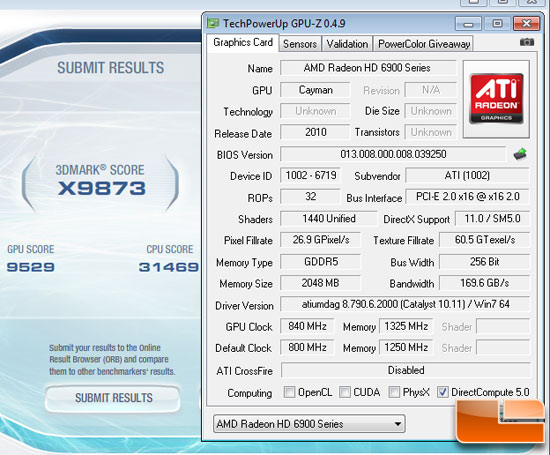Click the Driver Version field value
The width and height of the screenshot is (550, 455).
click(405, 304)
